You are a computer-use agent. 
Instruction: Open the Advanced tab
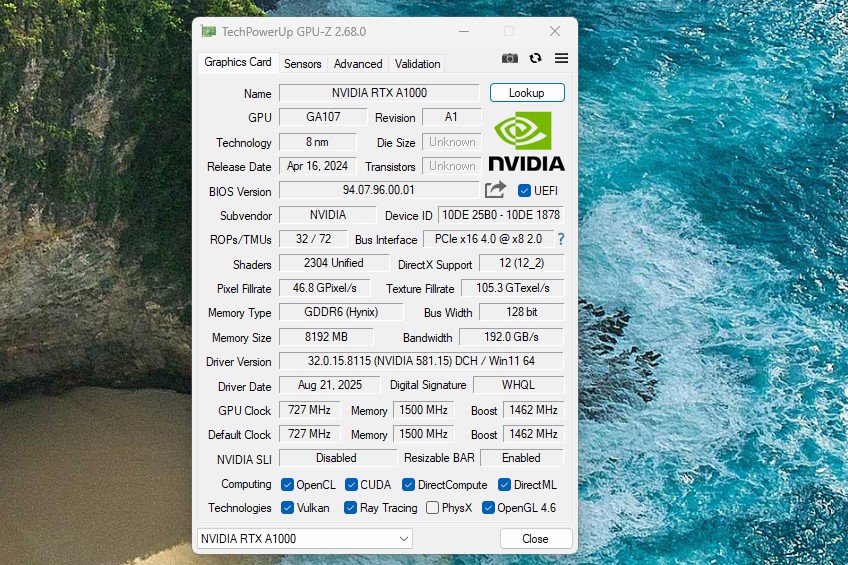tap(358, 63)
